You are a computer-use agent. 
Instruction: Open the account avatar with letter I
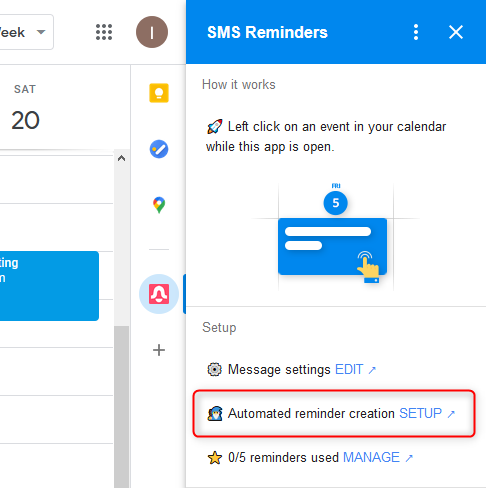pyautogui.click(x=152, y=32)
